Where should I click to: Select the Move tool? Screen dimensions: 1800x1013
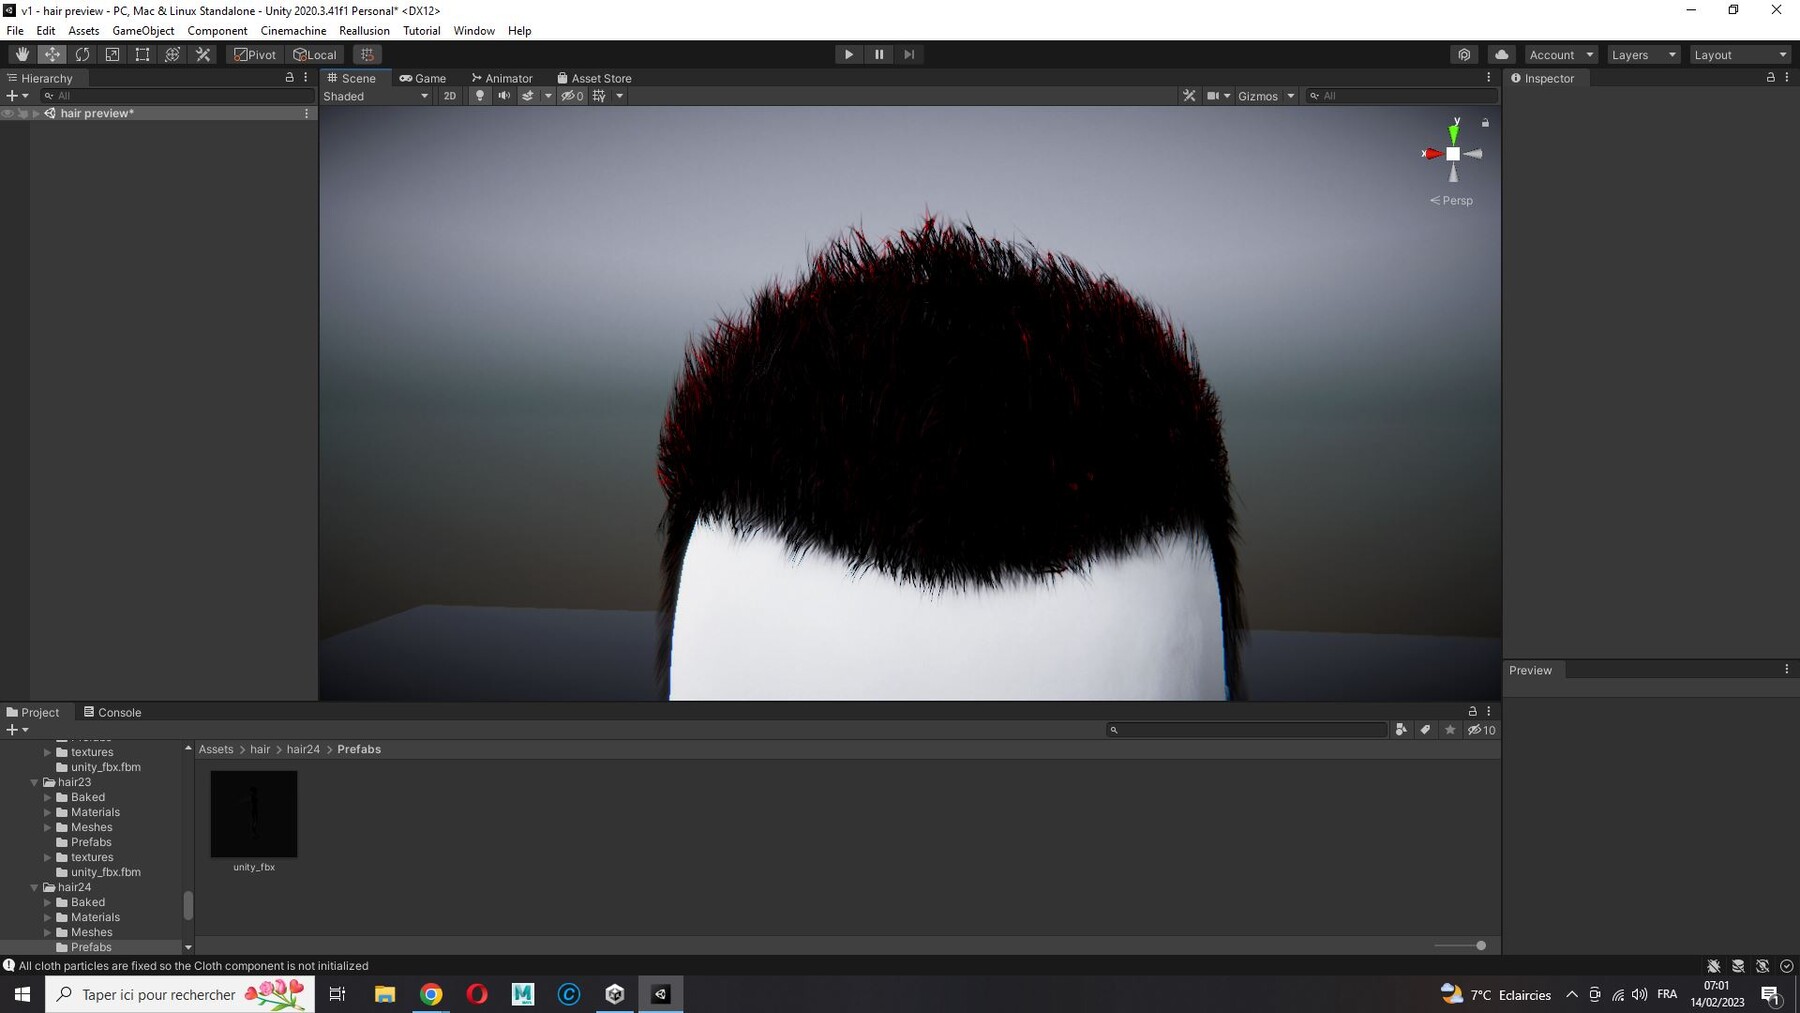pyautogui.click(x=52, y=55)
